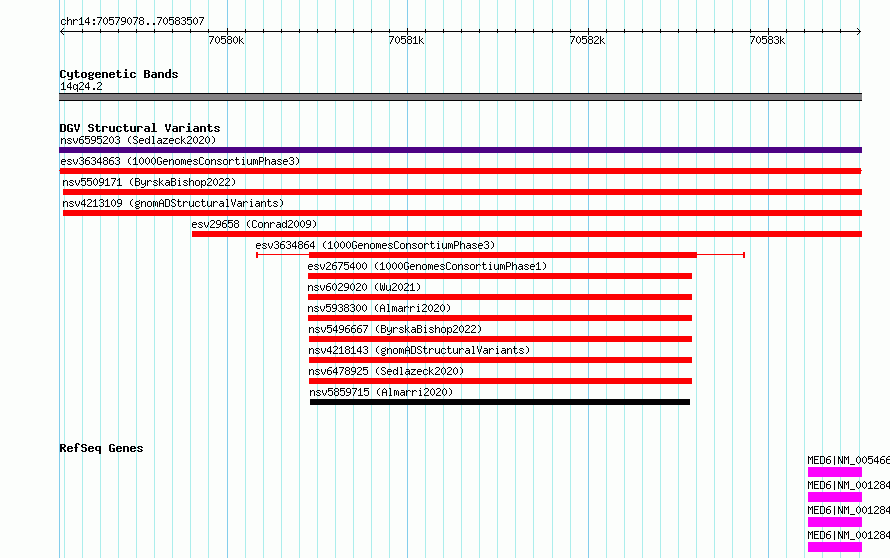
Task: Click the 70583k ruler tick label
Action: tap(767, 40)
